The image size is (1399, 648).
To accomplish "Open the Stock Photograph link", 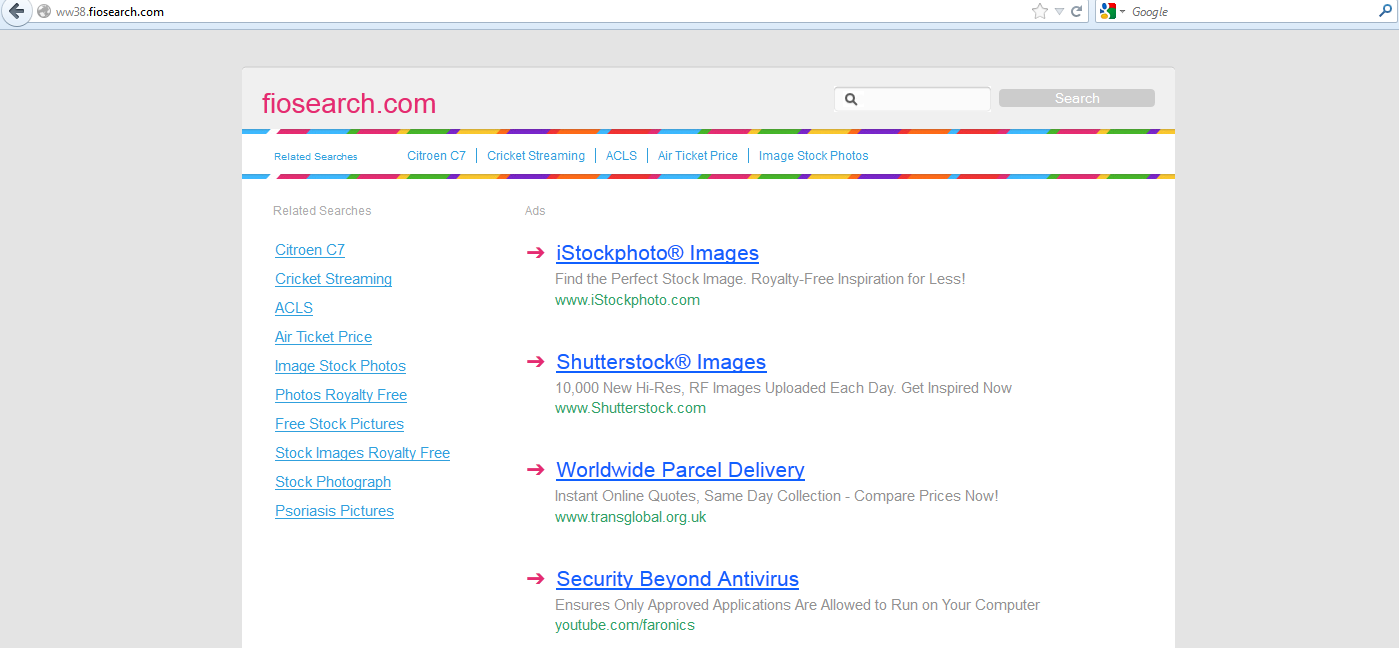I will point(333,482).
